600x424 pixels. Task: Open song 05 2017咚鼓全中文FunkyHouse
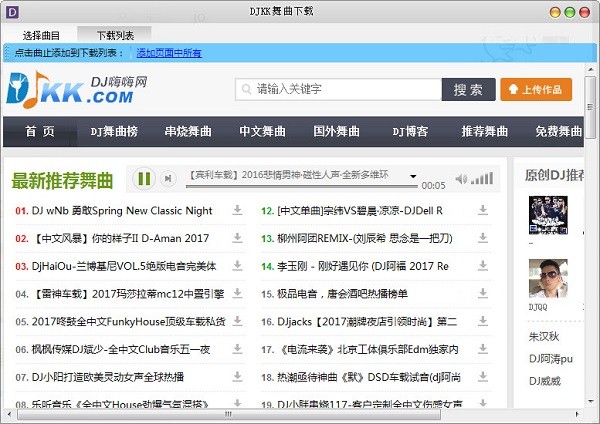(x=129, y=321)
